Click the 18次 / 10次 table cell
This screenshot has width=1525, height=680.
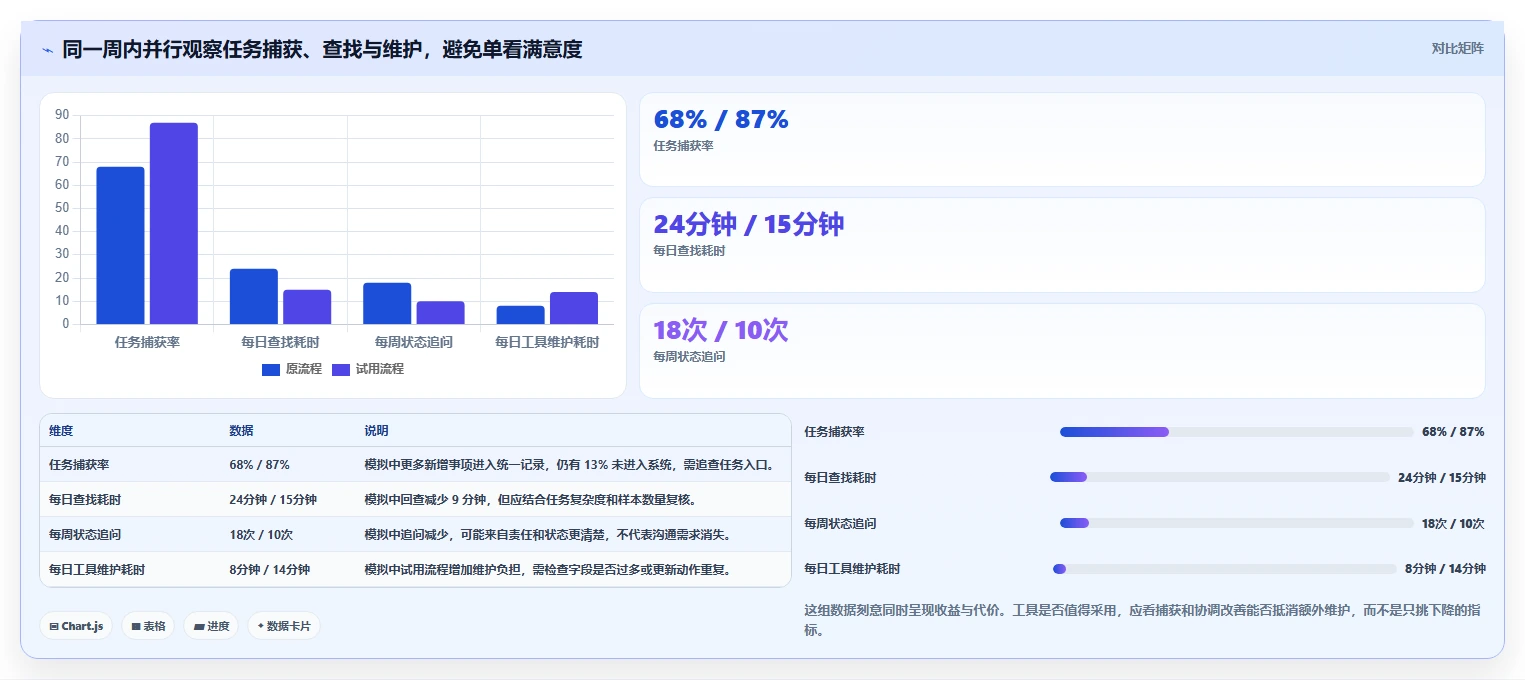click(261, 535)
